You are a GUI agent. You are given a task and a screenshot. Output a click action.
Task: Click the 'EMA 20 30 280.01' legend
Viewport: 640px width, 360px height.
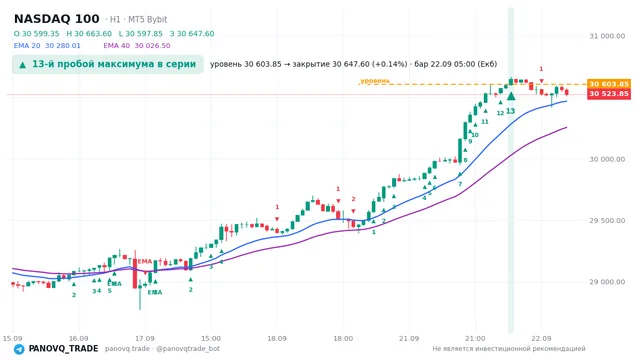47,45
